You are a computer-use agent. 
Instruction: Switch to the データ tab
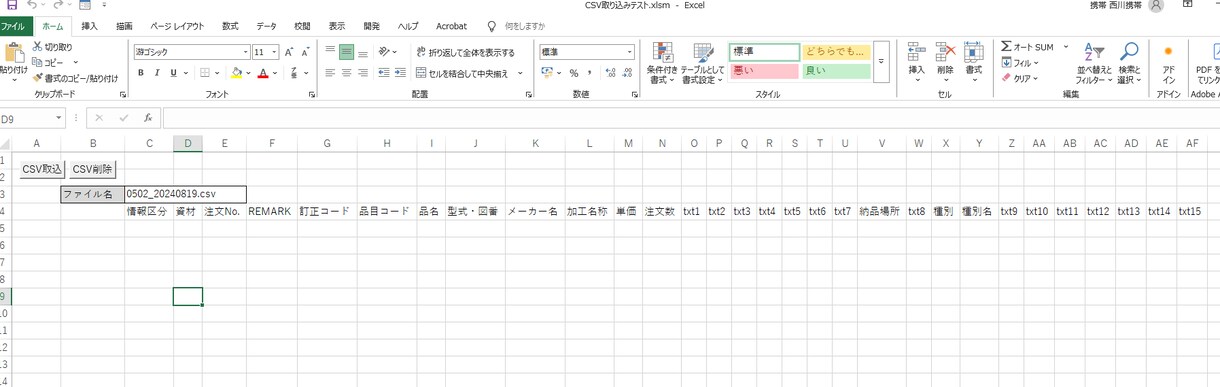pyautogui.click(x=266, y=26)
